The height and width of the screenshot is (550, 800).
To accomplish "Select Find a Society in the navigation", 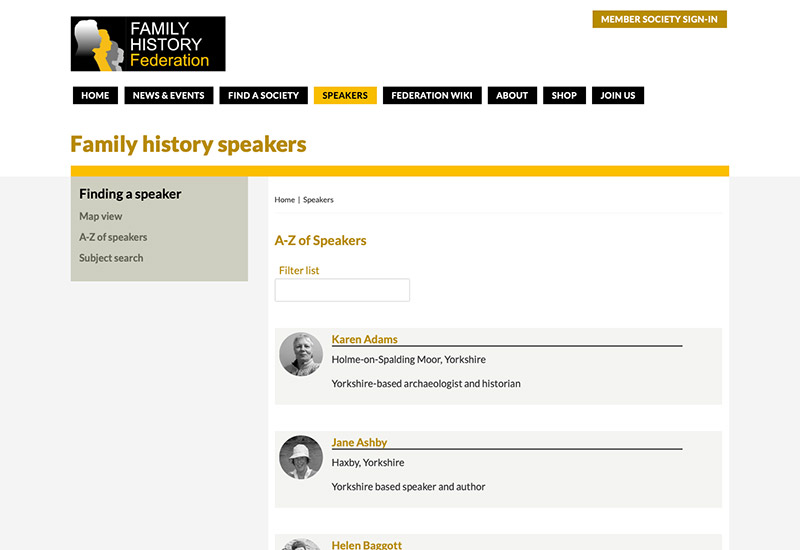I will point(263,95).
